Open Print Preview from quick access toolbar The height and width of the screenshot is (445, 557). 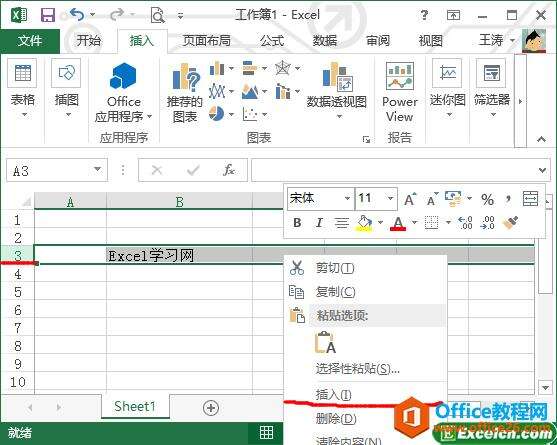point(157,15)
